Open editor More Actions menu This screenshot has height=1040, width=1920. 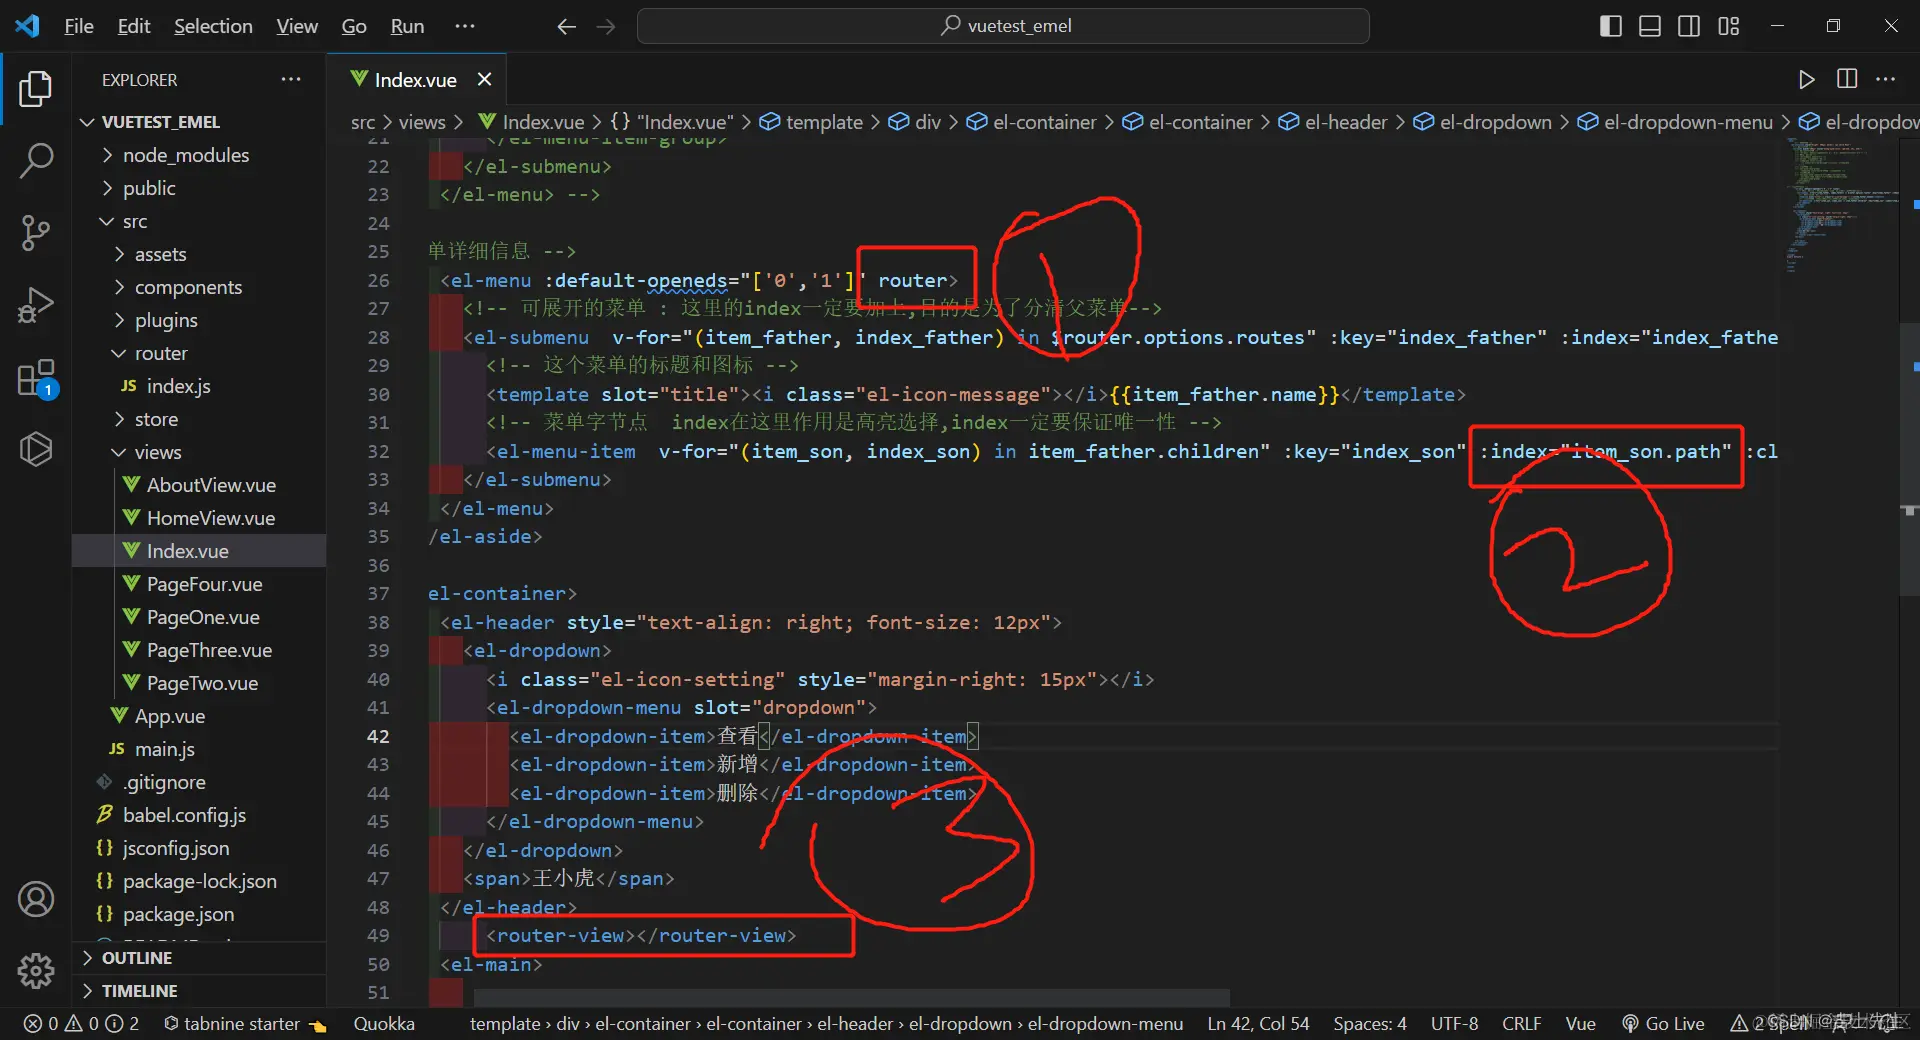point(1886,79)
